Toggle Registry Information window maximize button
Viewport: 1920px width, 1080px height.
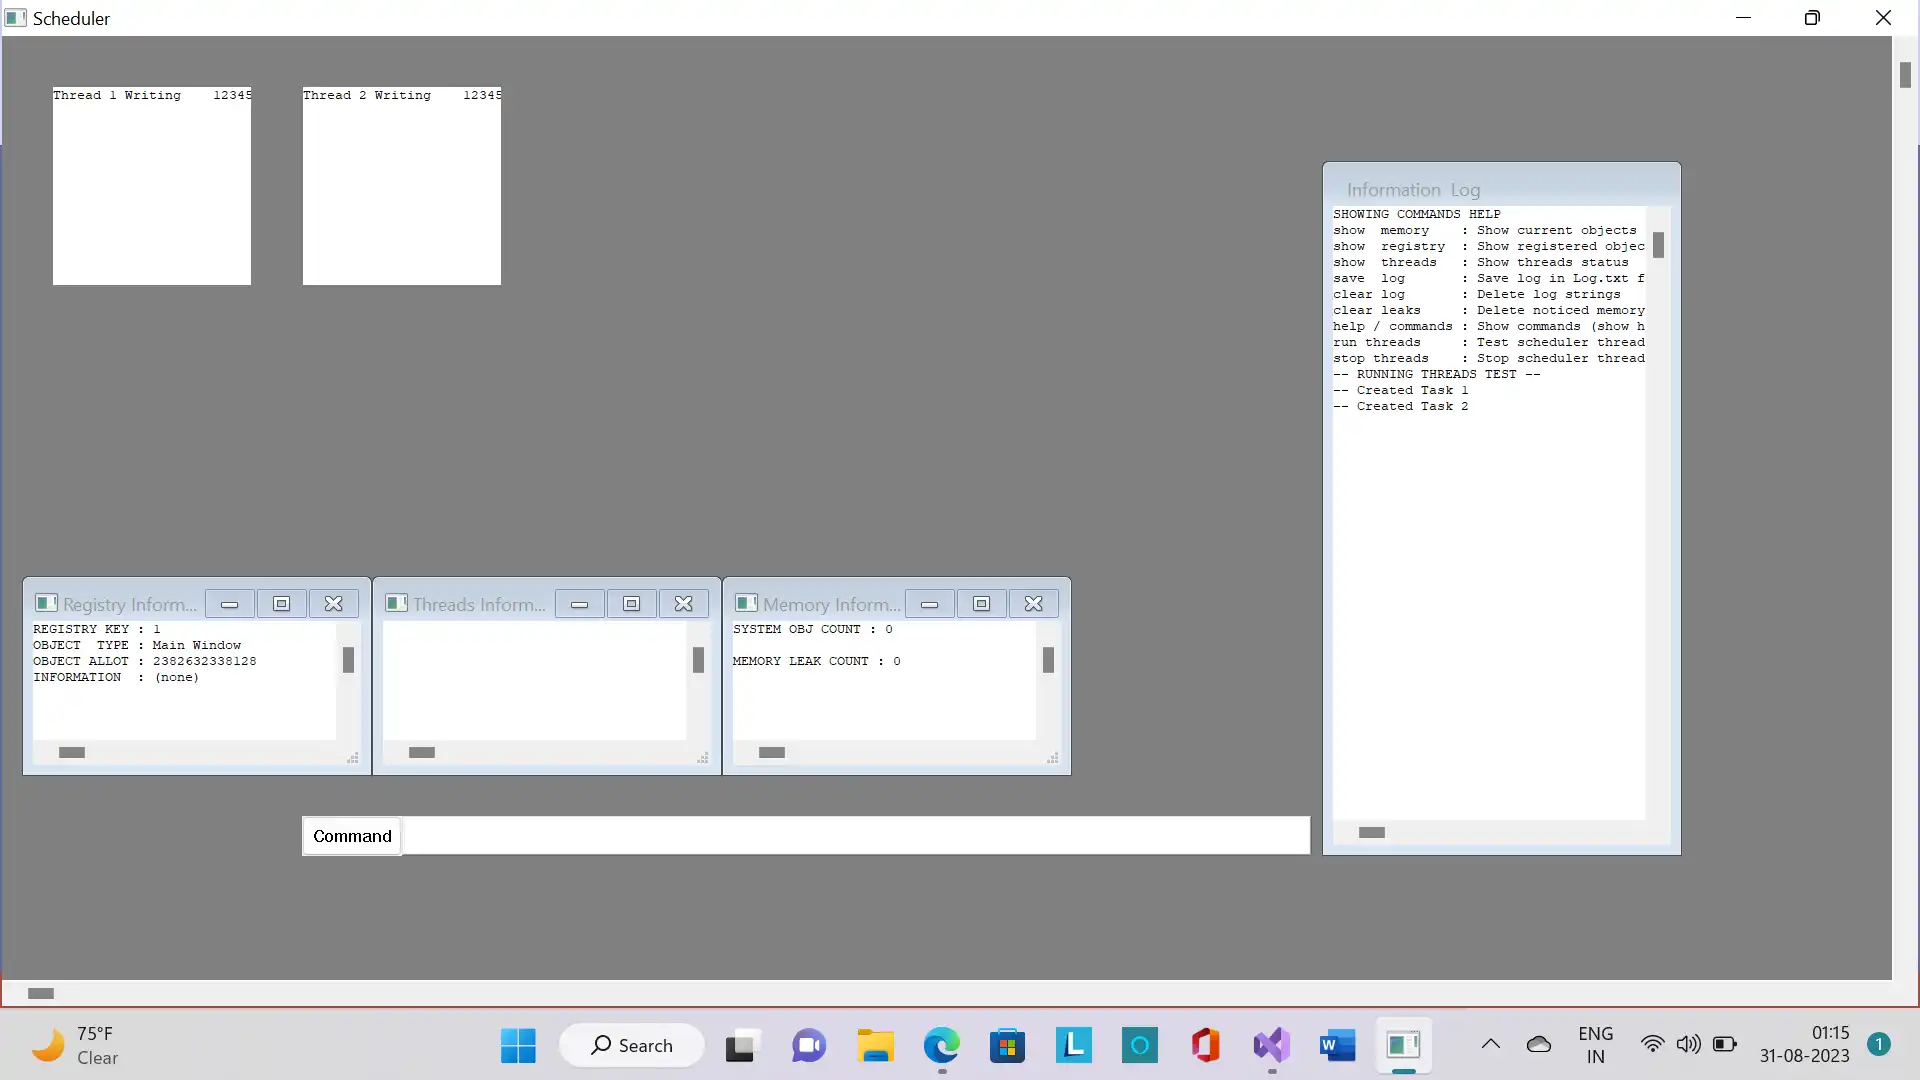281,605
